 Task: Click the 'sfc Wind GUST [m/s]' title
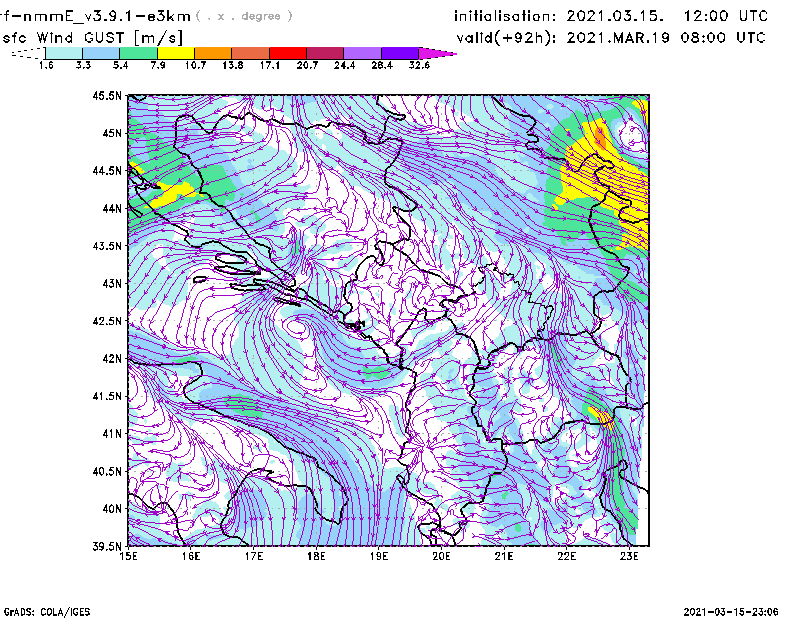click(92, 38)
